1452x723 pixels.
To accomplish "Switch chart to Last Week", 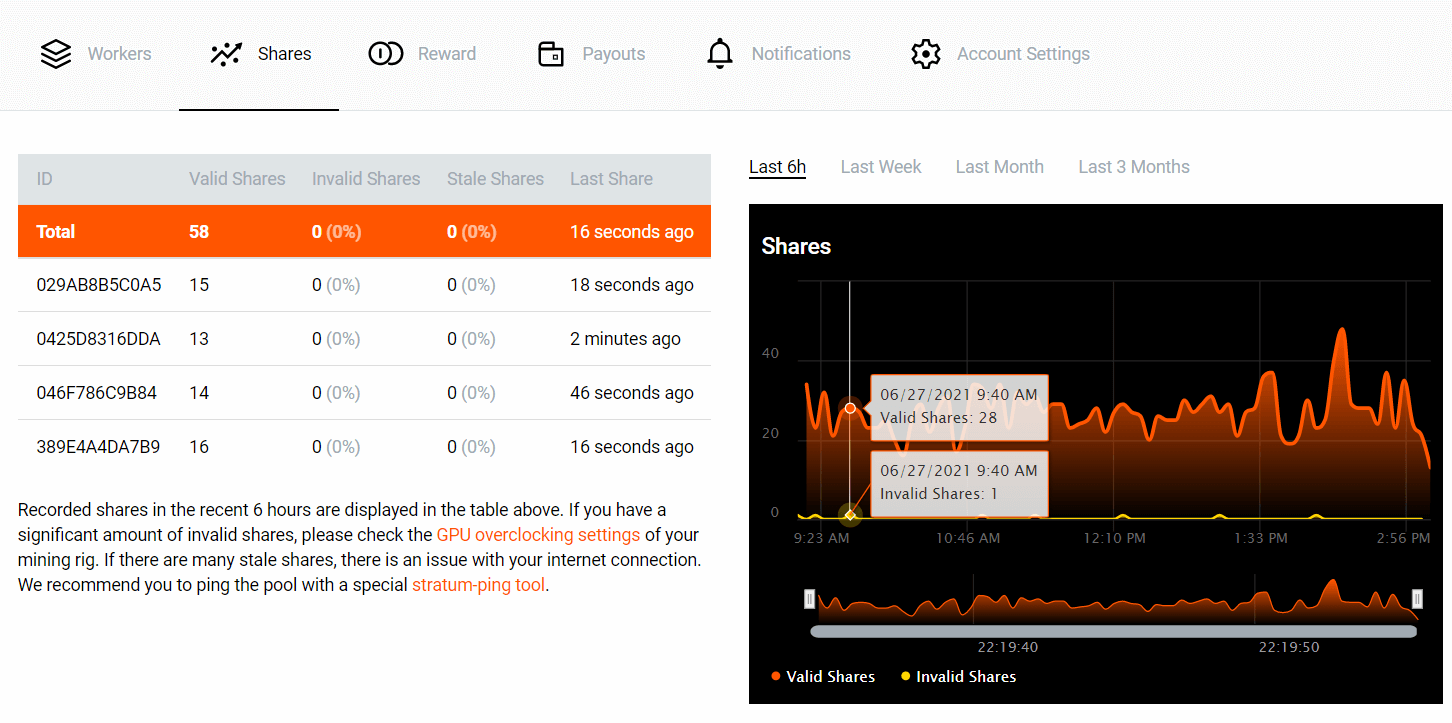I will click(x=880, y=167).
